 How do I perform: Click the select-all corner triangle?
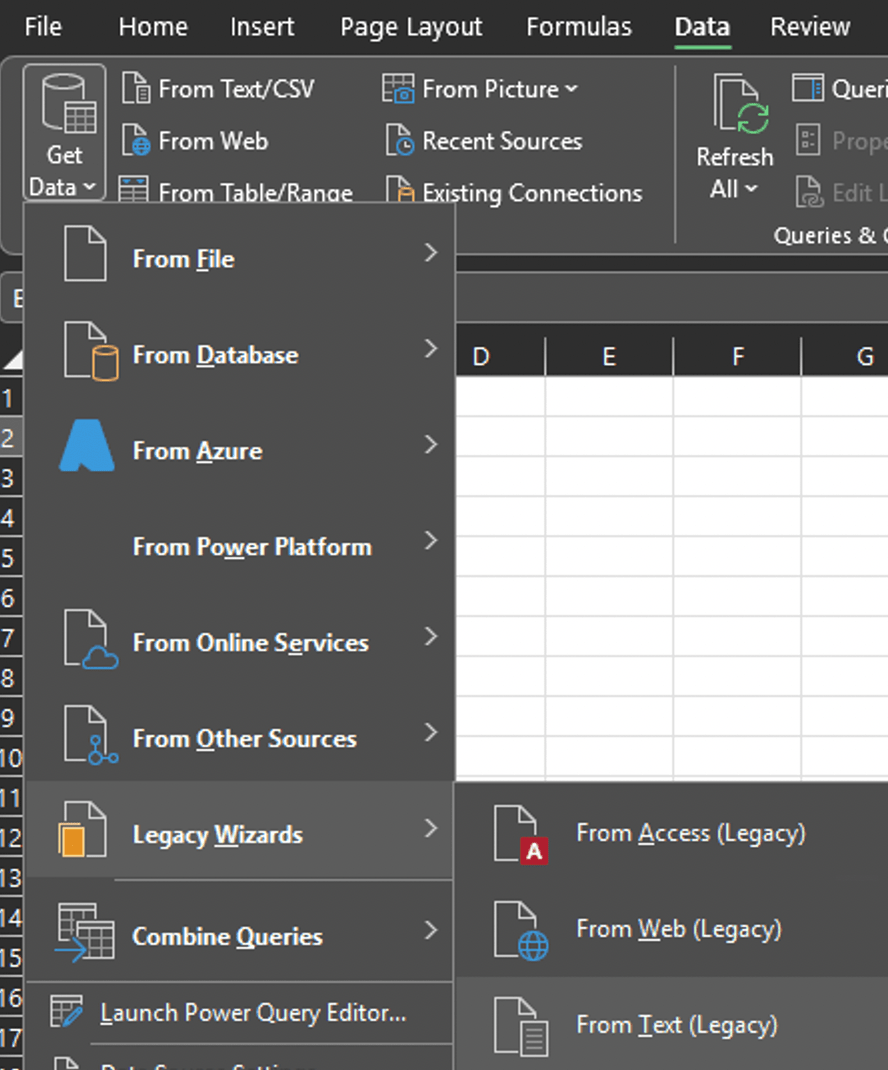12,359
